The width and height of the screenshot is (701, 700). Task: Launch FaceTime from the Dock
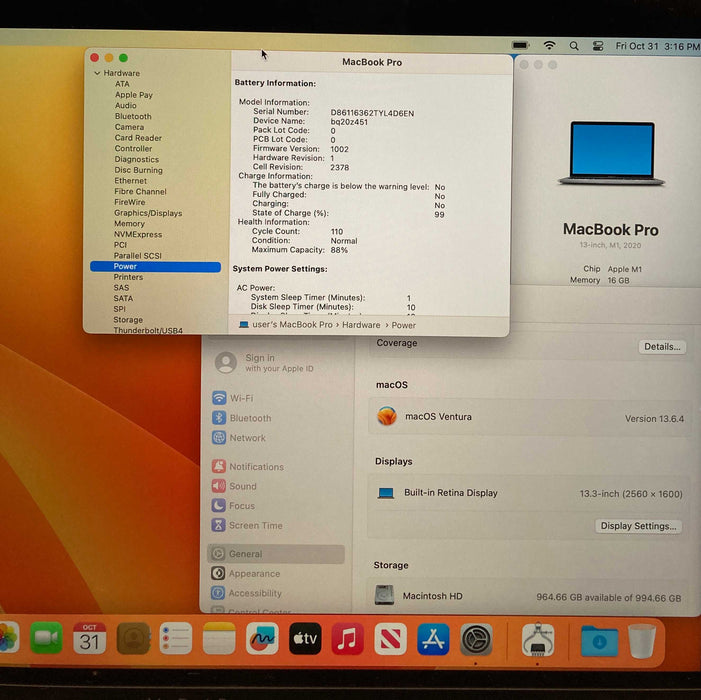[46, 638]
